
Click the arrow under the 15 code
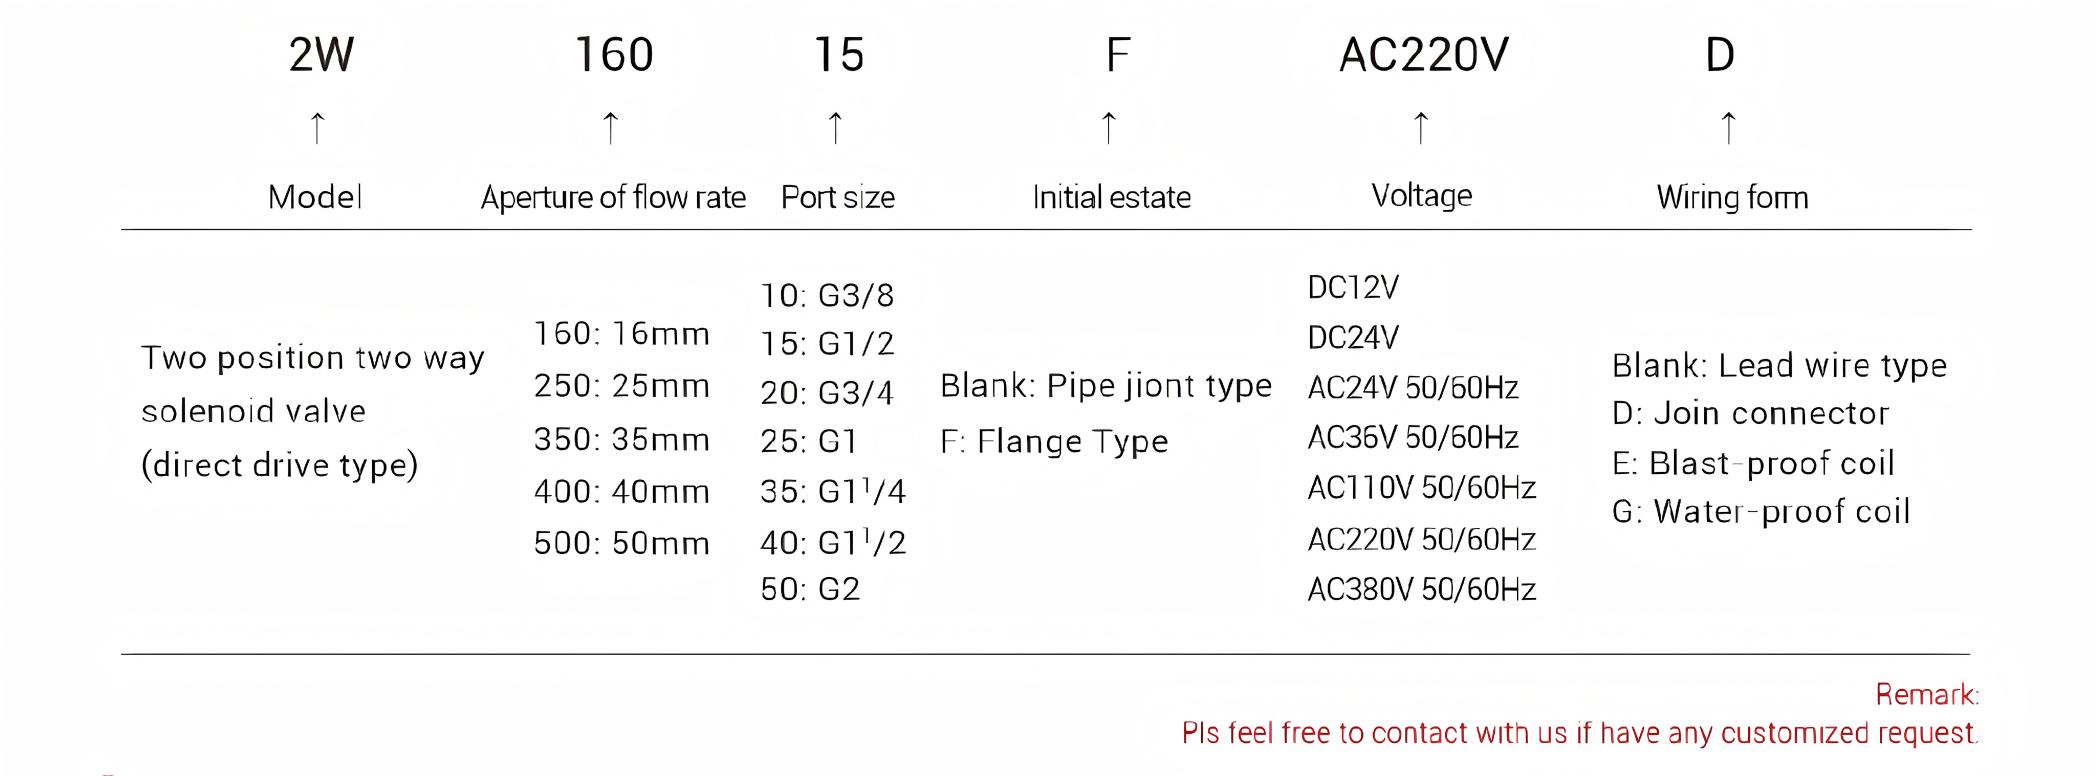click(x=836, y=128)
